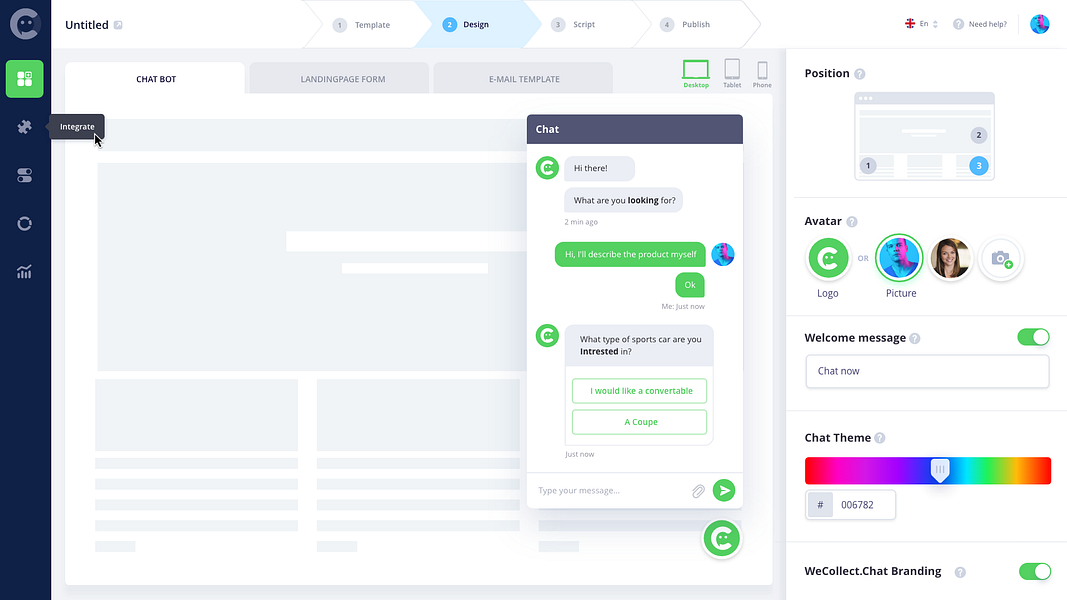This screenshot has height=600, width=1067.
Task: Disable the Welcome message toggle
Action: coord(1033,337)
